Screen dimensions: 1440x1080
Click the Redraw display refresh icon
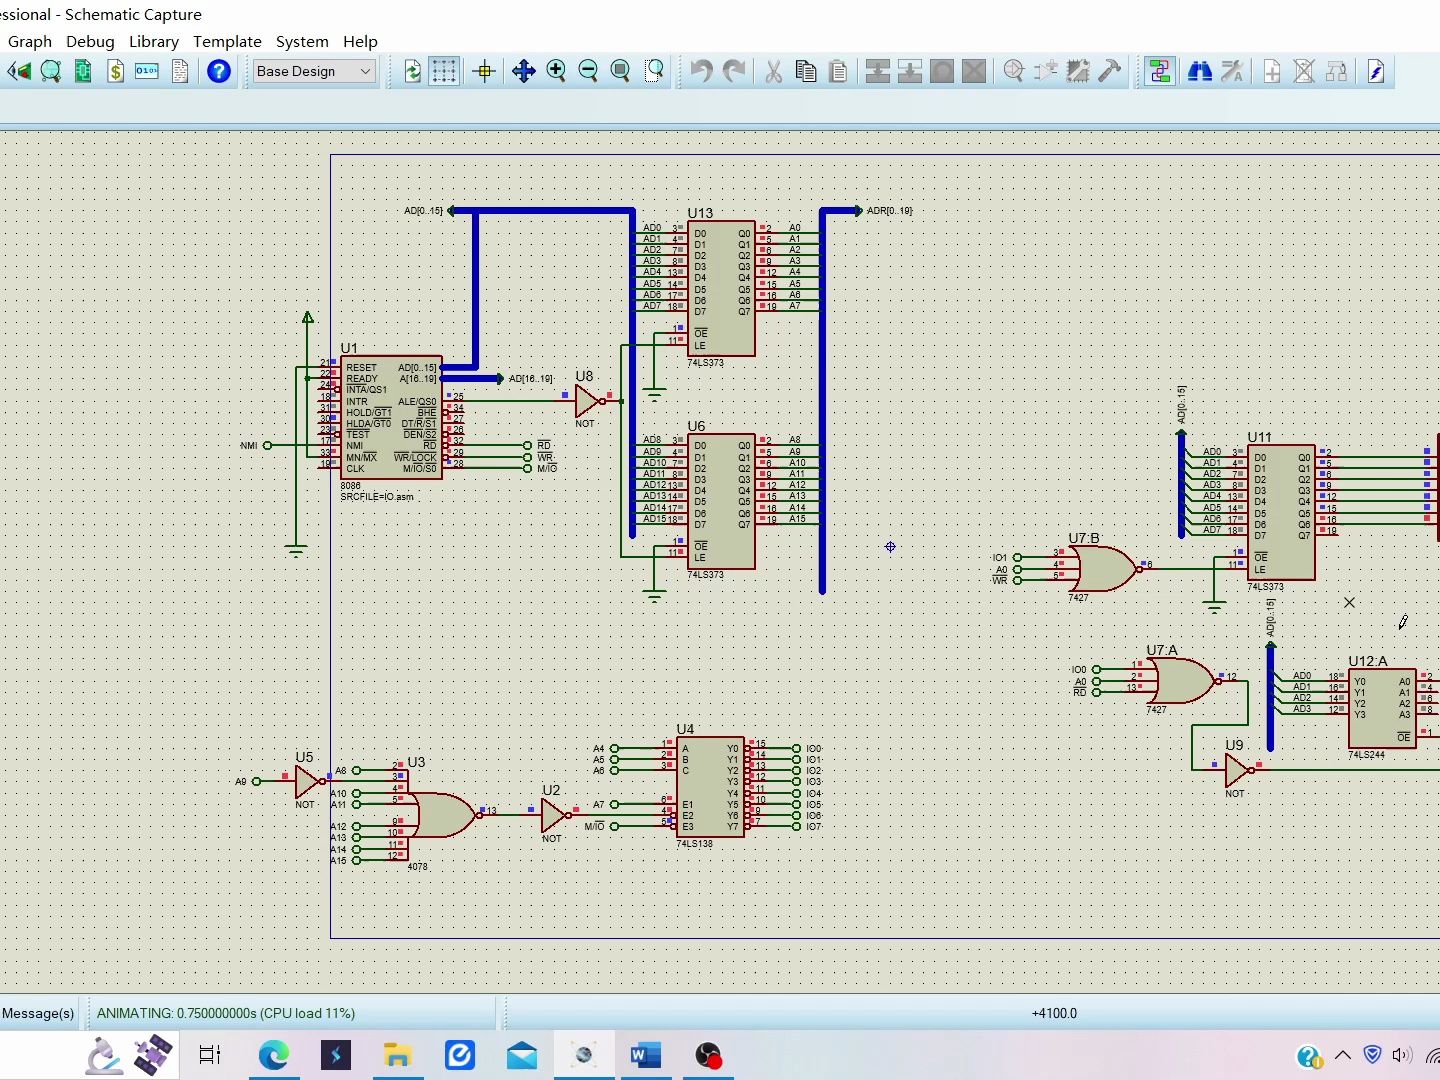(412, 71)
